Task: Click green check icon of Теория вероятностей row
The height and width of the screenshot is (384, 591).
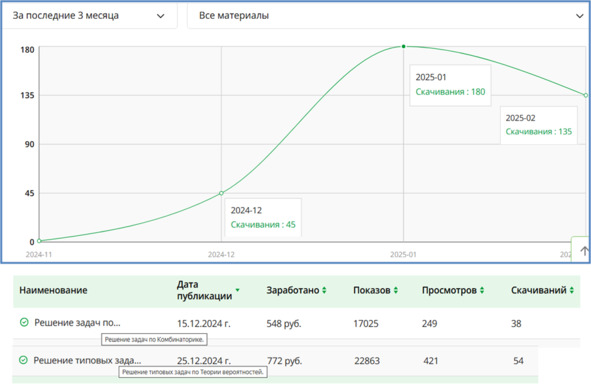Action: click(23, 360)
